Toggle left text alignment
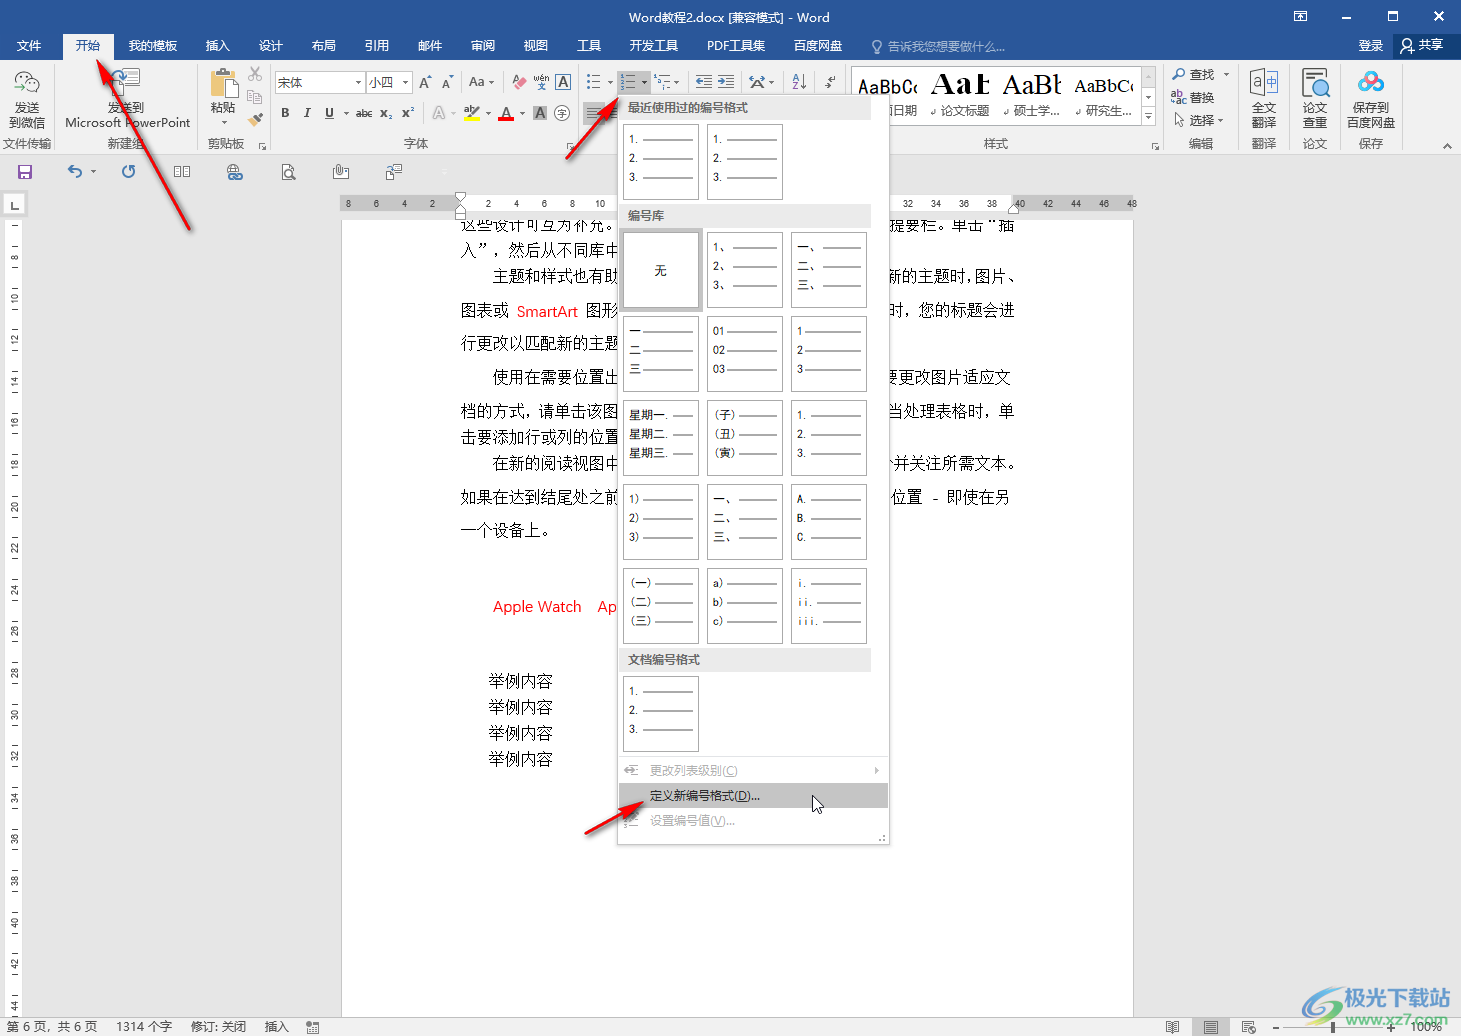This screenshot has height=1036, width=1461. (x=594, y=113)
